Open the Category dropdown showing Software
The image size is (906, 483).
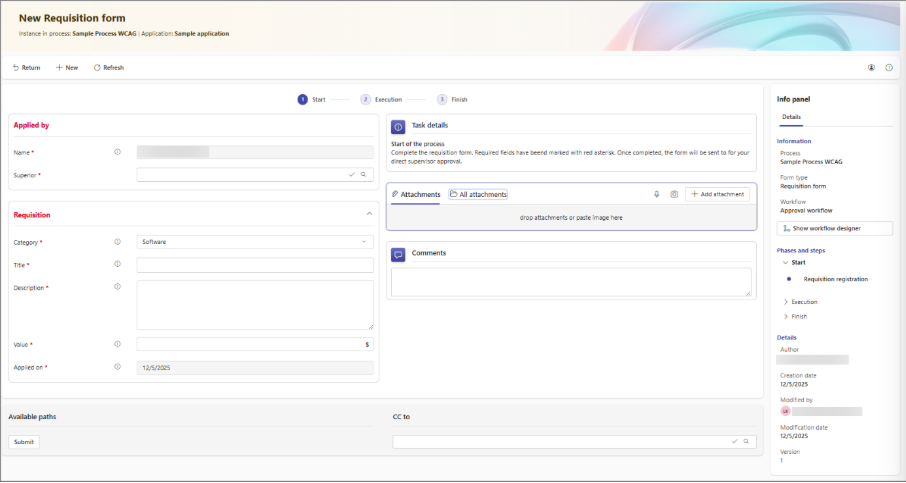(254, 242)
